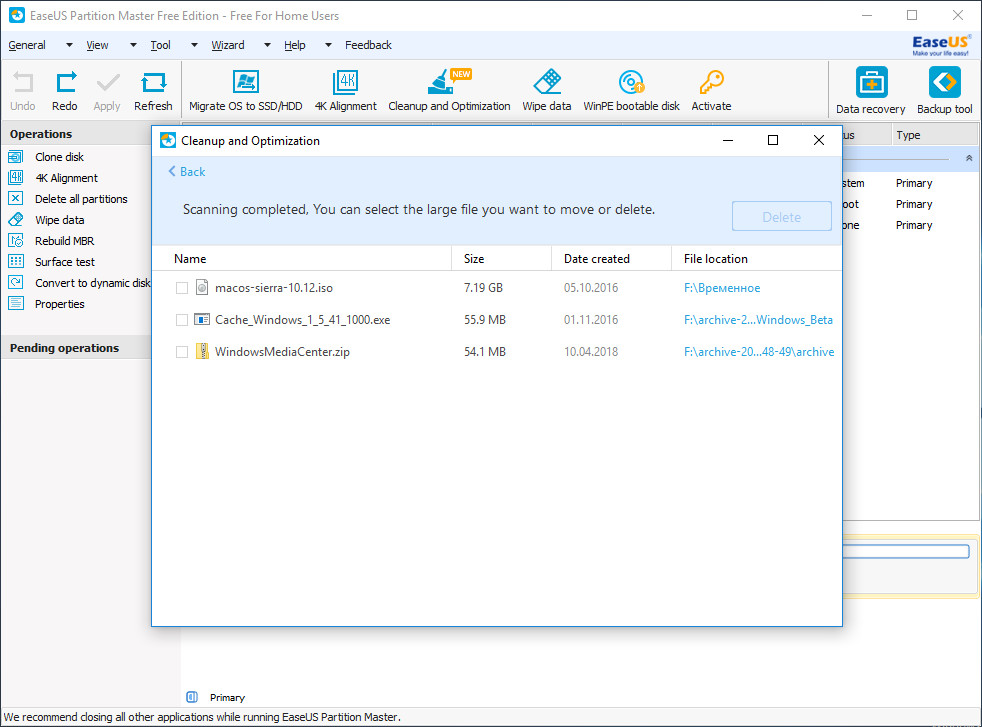
Task: Check the WindowsMediaCenter.zip checkbox
Action: tap(182, 352)
